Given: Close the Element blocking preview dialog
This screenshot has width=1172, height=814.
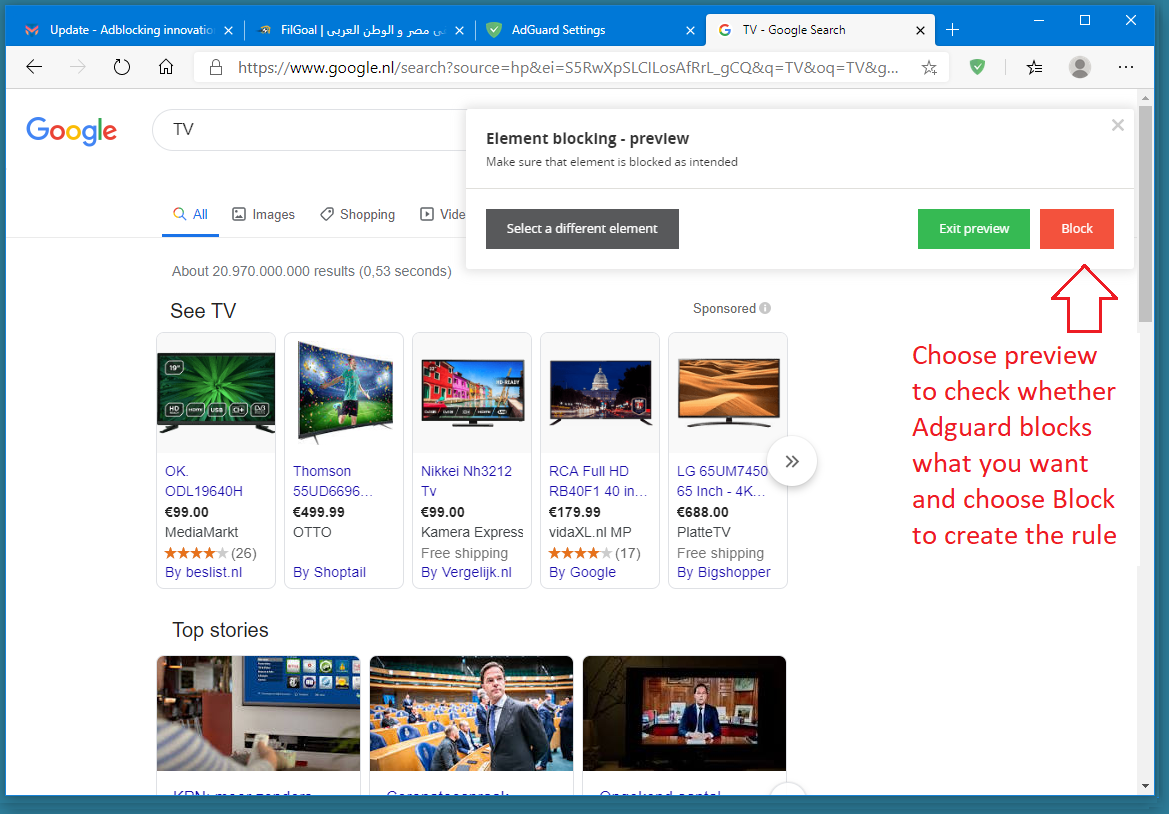Looking at the screenshot, I should click(x=1117, y=125).
